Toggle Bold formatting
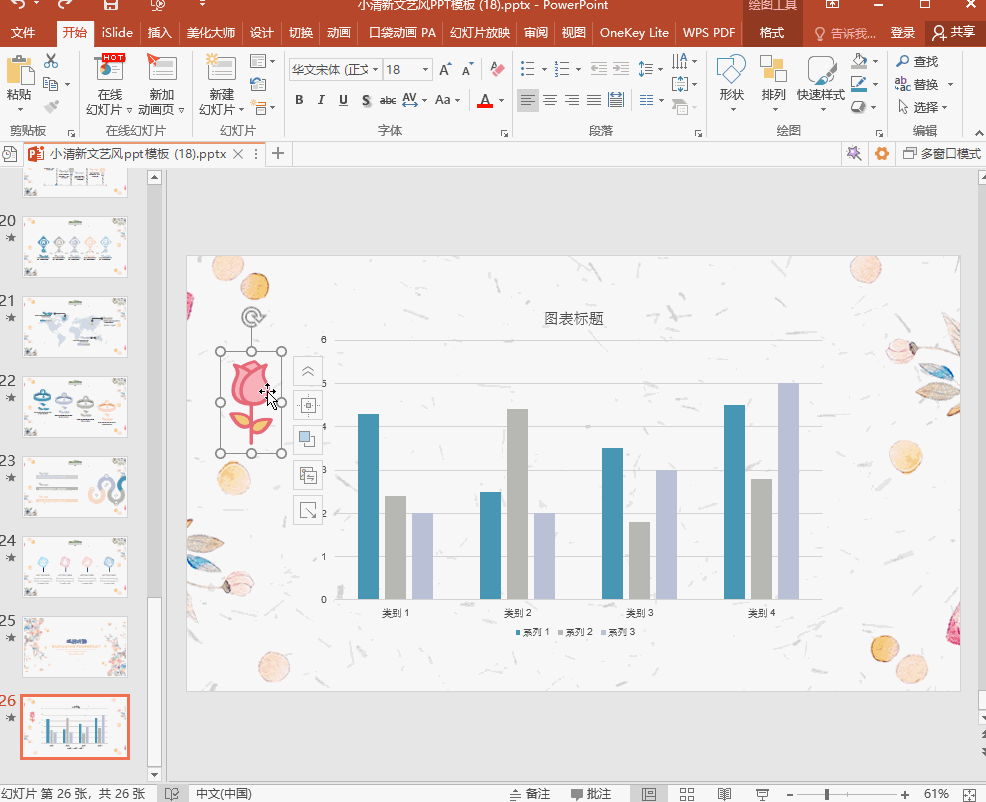 299,99
